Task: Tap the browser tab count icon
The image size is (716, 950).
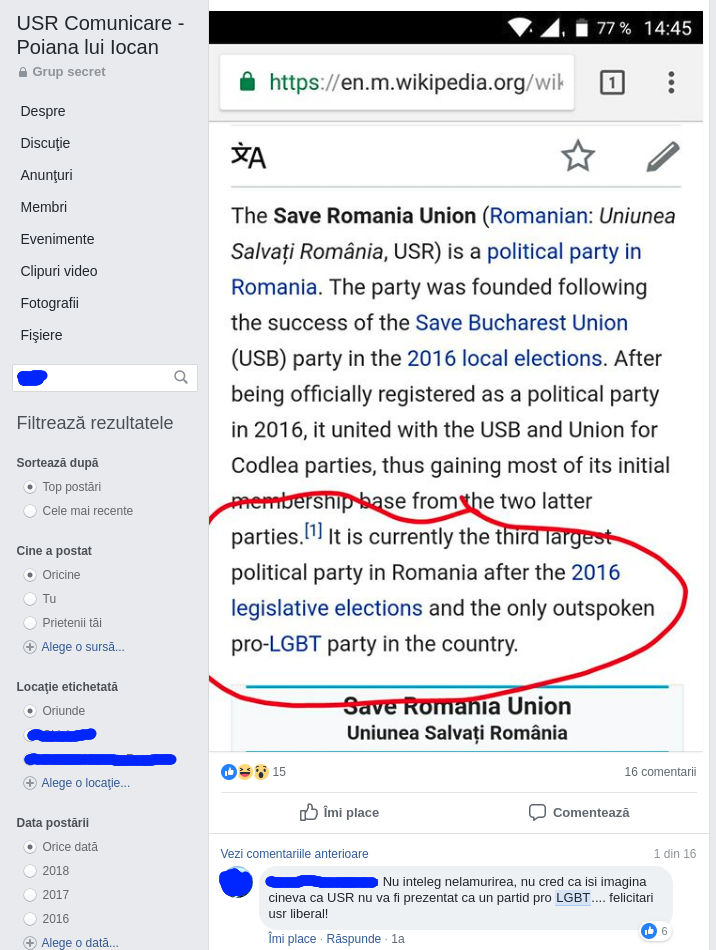Action: (x=612, y=82)
